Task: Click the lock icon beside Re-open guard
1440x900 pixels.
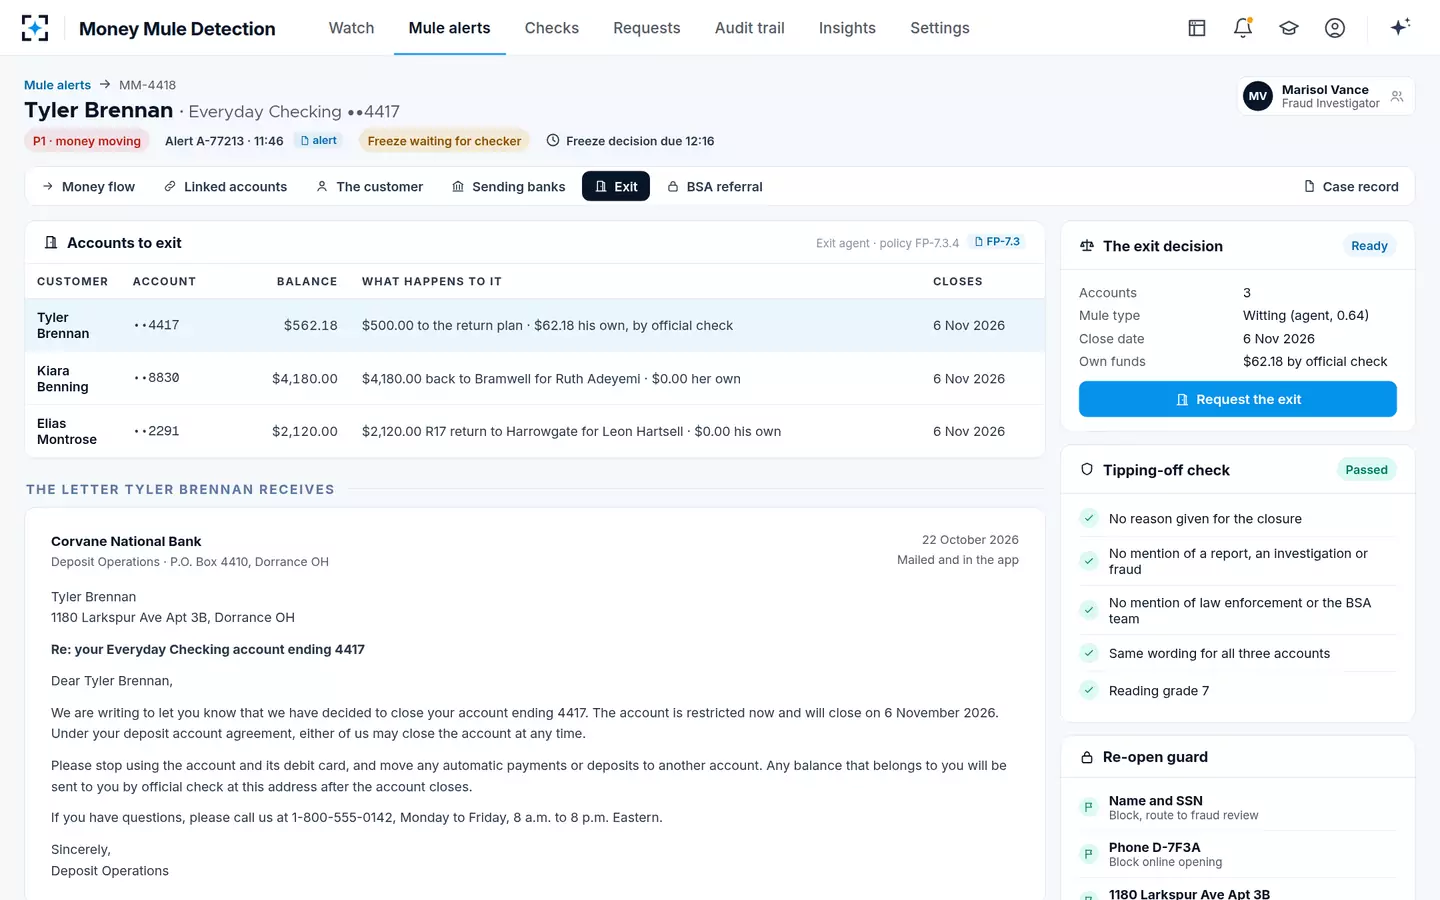Action: pyautogui.click(x=1087, y=758)
